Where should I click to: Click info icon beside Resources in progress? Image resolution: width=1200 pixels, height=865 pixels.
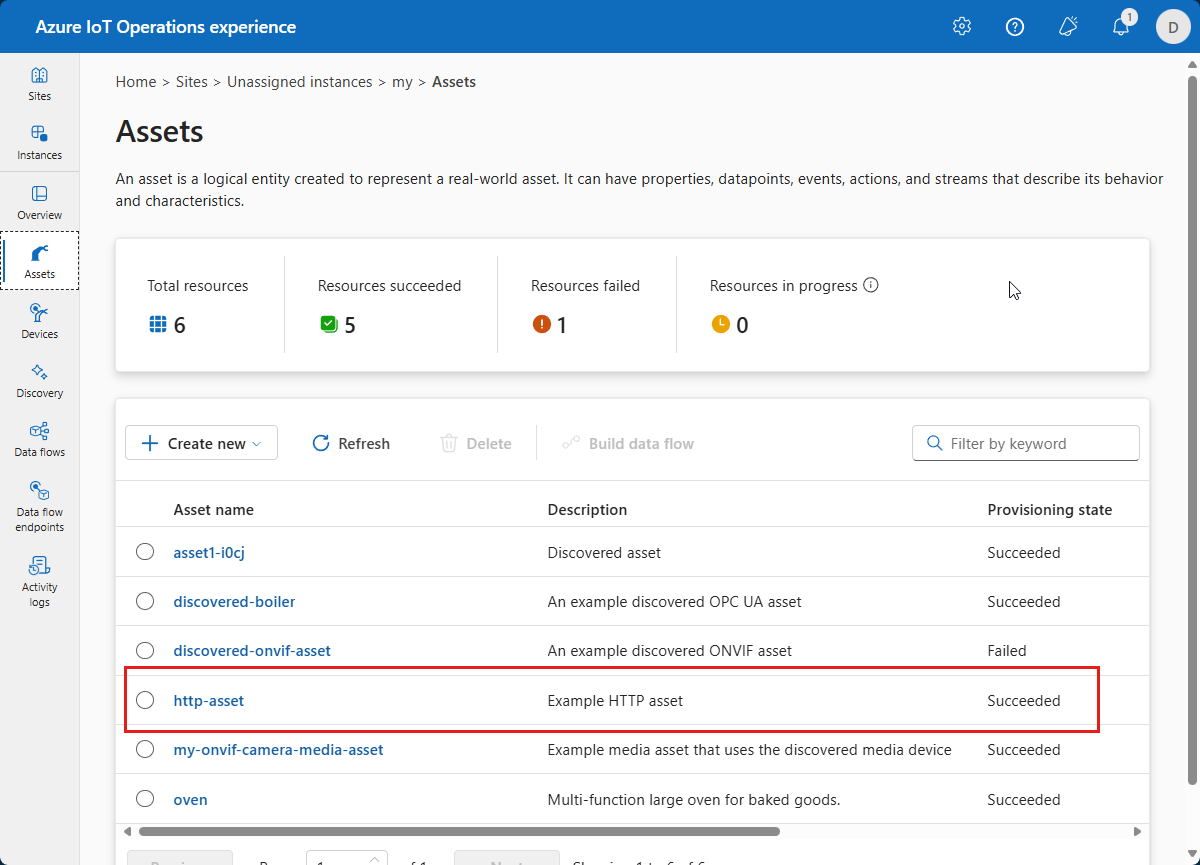(871, 285)
